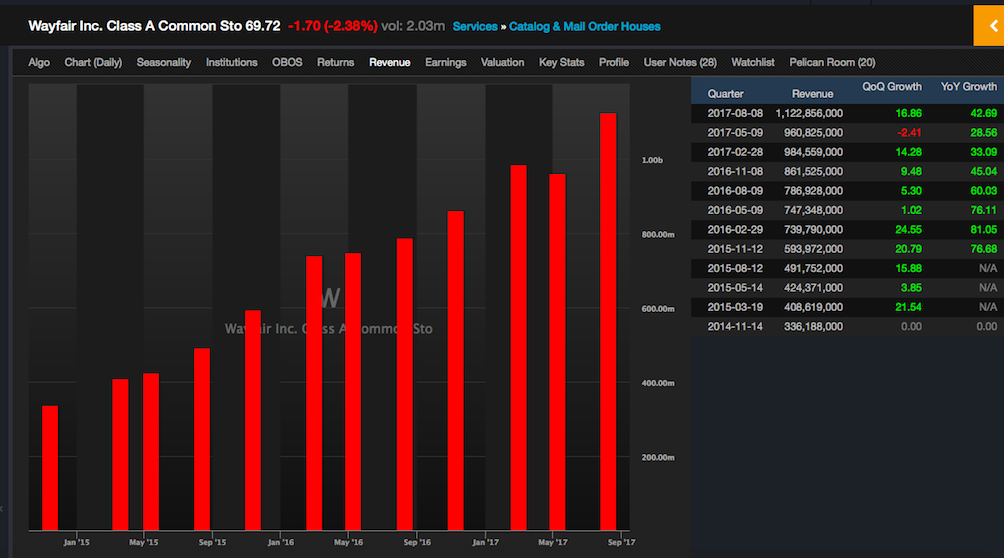This screenshot has width=1004, height=558.
Task: Click the orange back arrow button
Action: [x=989, y=26]
